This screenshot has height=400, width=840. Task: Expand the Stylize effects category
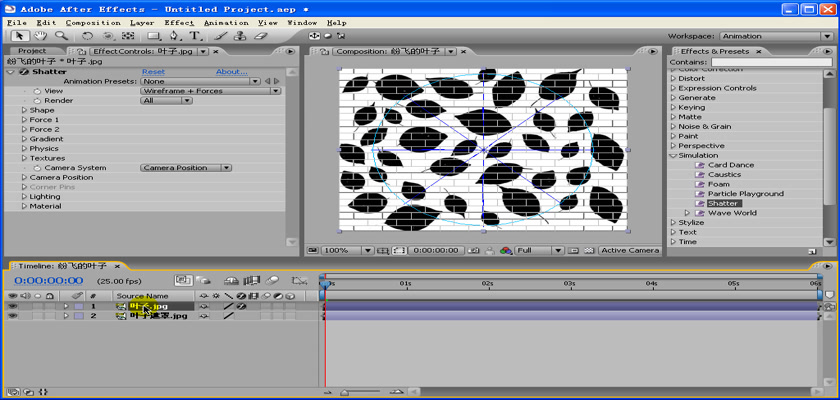pos(673,222)
